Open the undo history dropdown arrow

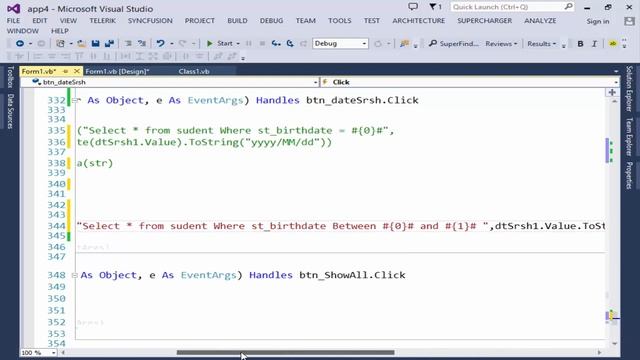click(171, 43)
